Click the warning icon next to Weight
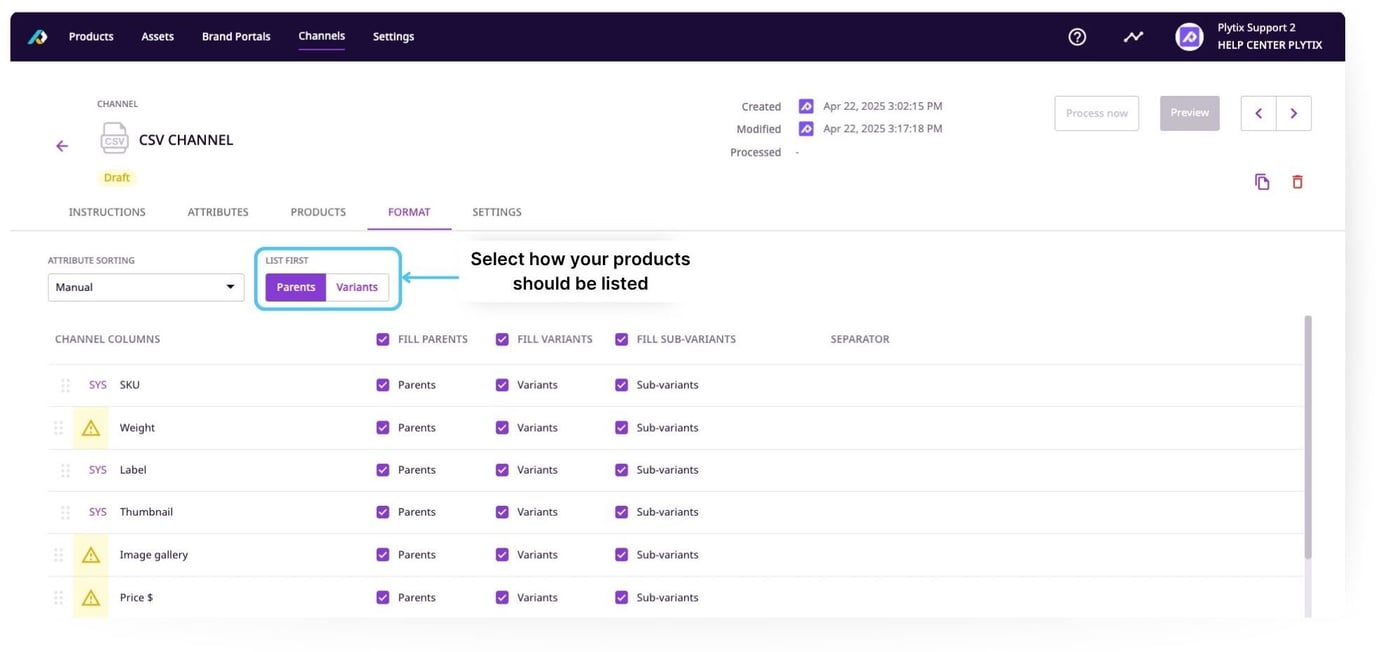This screenshot has width=1376, height=652. tap(91, 428)
